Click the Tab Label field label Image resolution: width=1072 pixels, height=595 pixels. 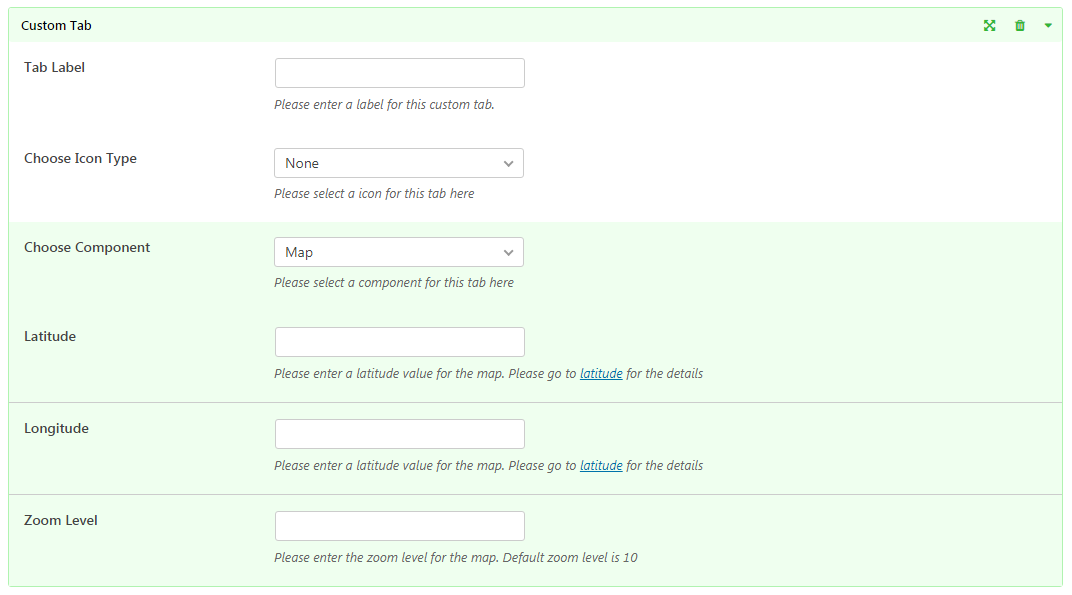(55, 67)
